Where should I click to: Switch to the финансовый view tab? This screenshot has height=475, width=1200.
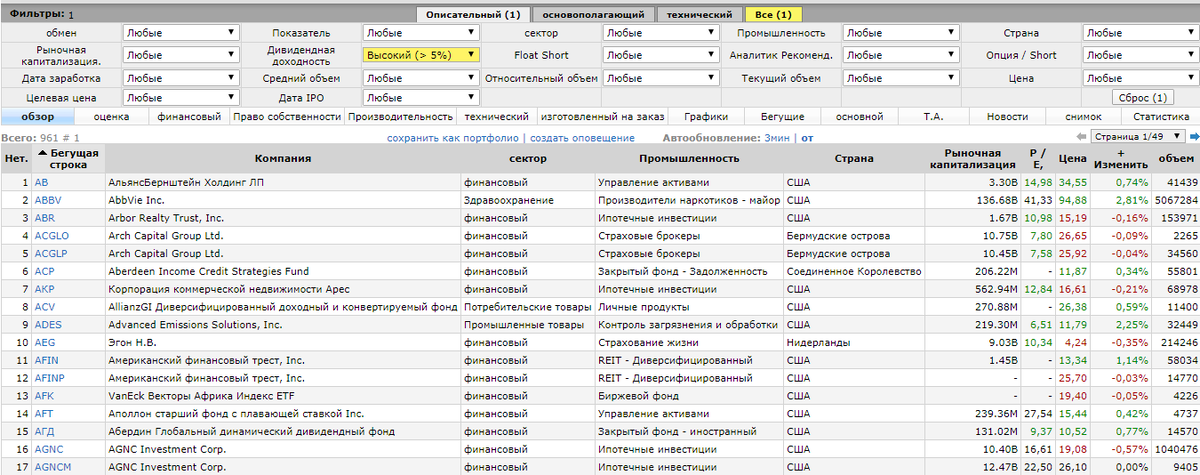point(188,117)
